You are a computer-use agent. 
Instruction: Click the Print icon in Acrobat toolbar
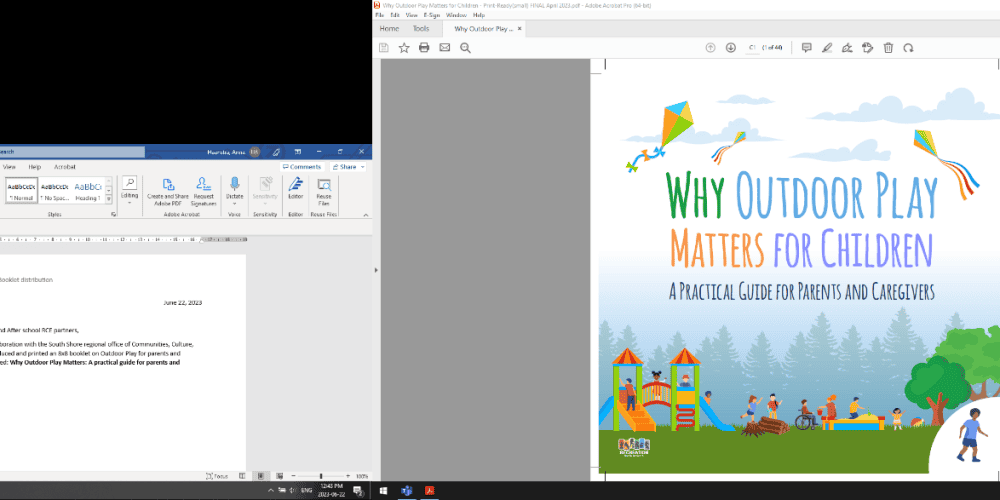click(424, 48)
